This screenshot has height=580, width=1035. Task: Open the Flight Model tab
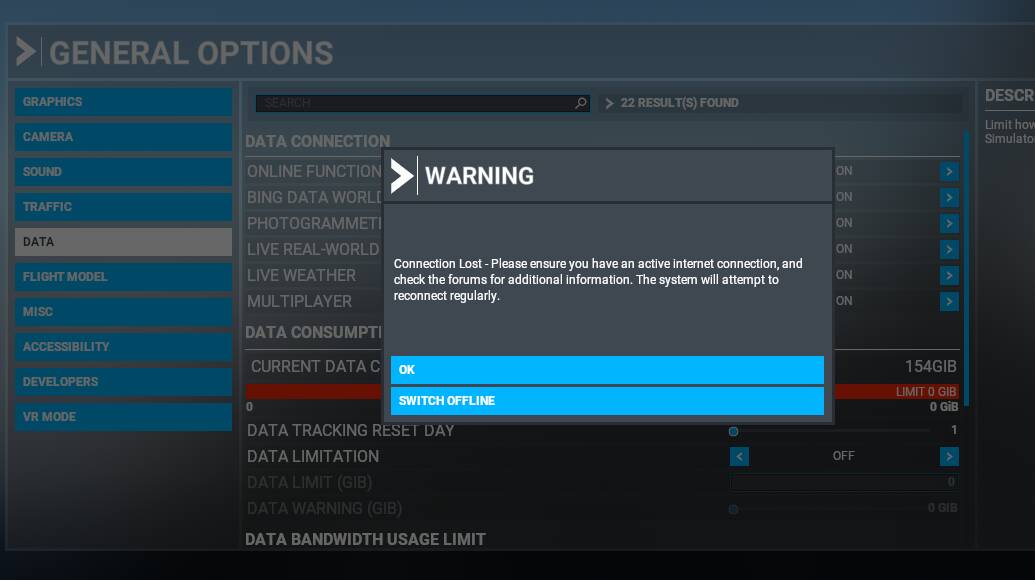(x=123, y=276)
